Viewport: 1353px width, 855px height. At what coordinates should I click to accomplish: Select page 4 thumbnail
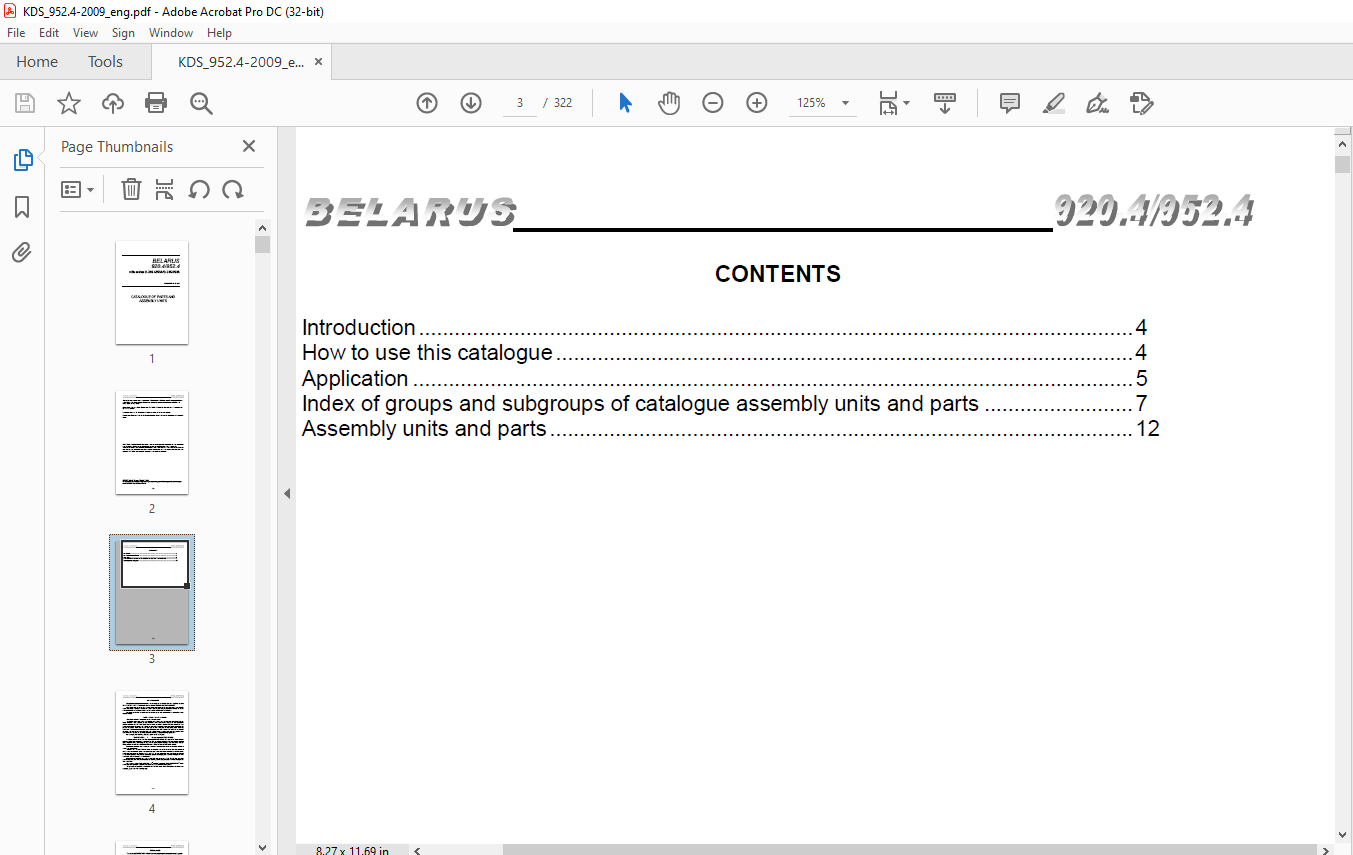(x=152, y=743)
